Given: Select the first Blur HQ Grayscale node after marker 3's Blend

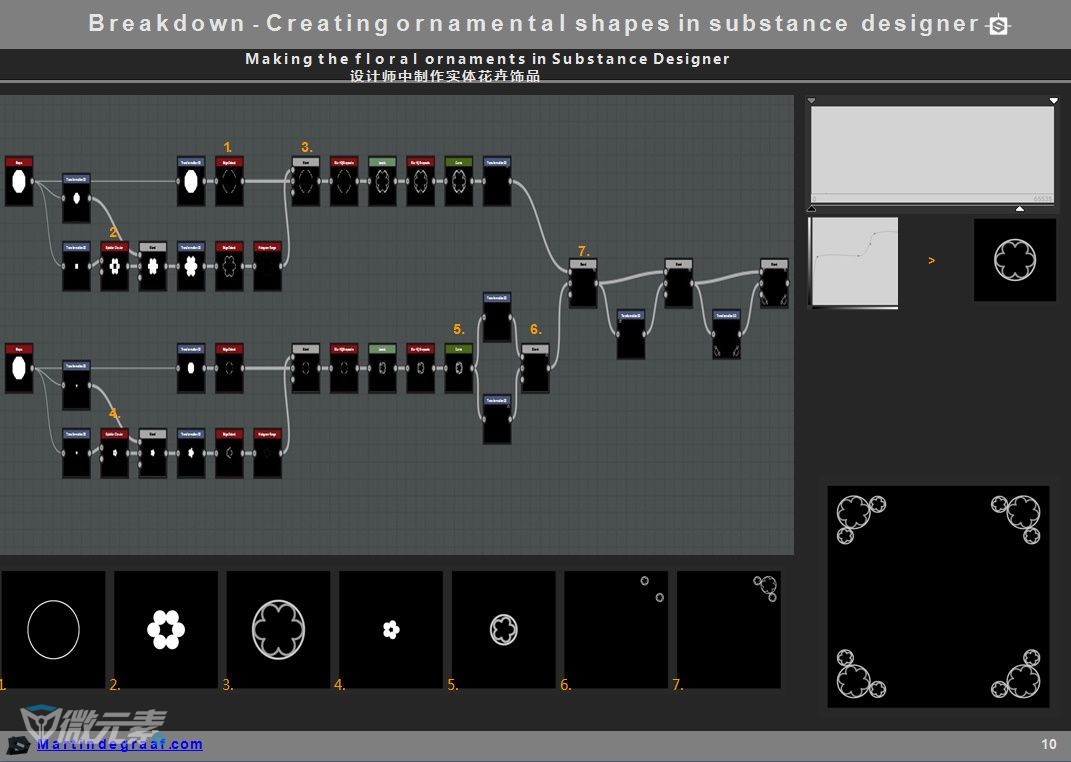Looking at the screenshot, I should click(x=344, y=181).
